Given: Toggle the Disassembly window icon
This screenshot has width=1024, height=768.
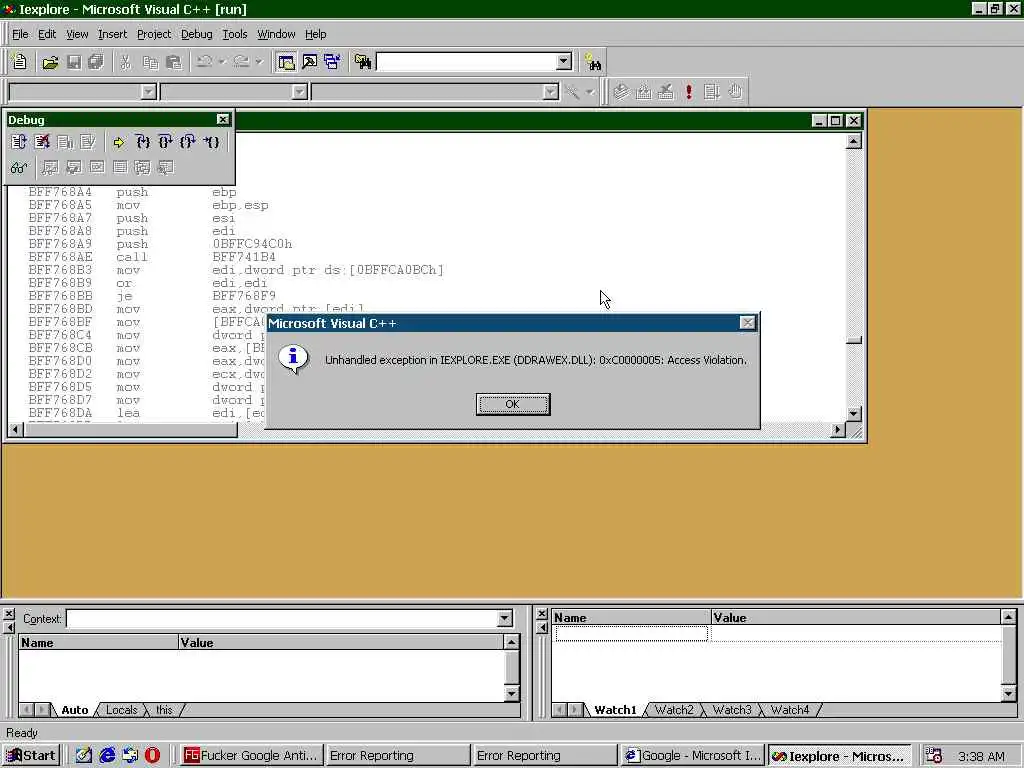Looking at the screenshot, I should click(165, 168).
